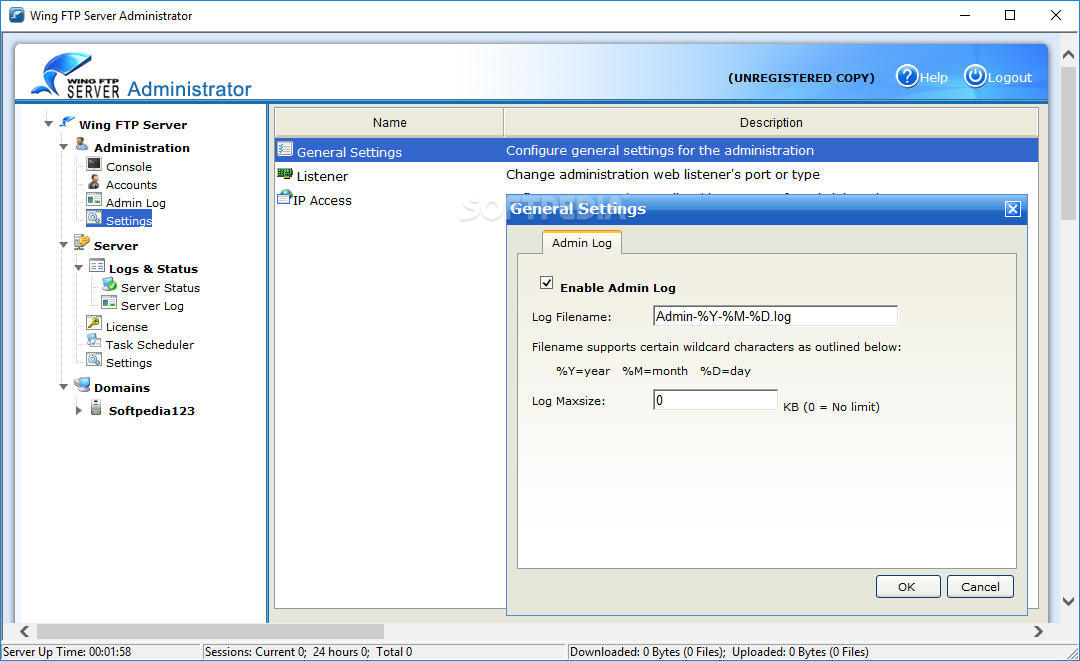Click the Listener port description text
The width and height of the screenshot is (1080, 661).
pyautogui.click(x=663, y=174)
